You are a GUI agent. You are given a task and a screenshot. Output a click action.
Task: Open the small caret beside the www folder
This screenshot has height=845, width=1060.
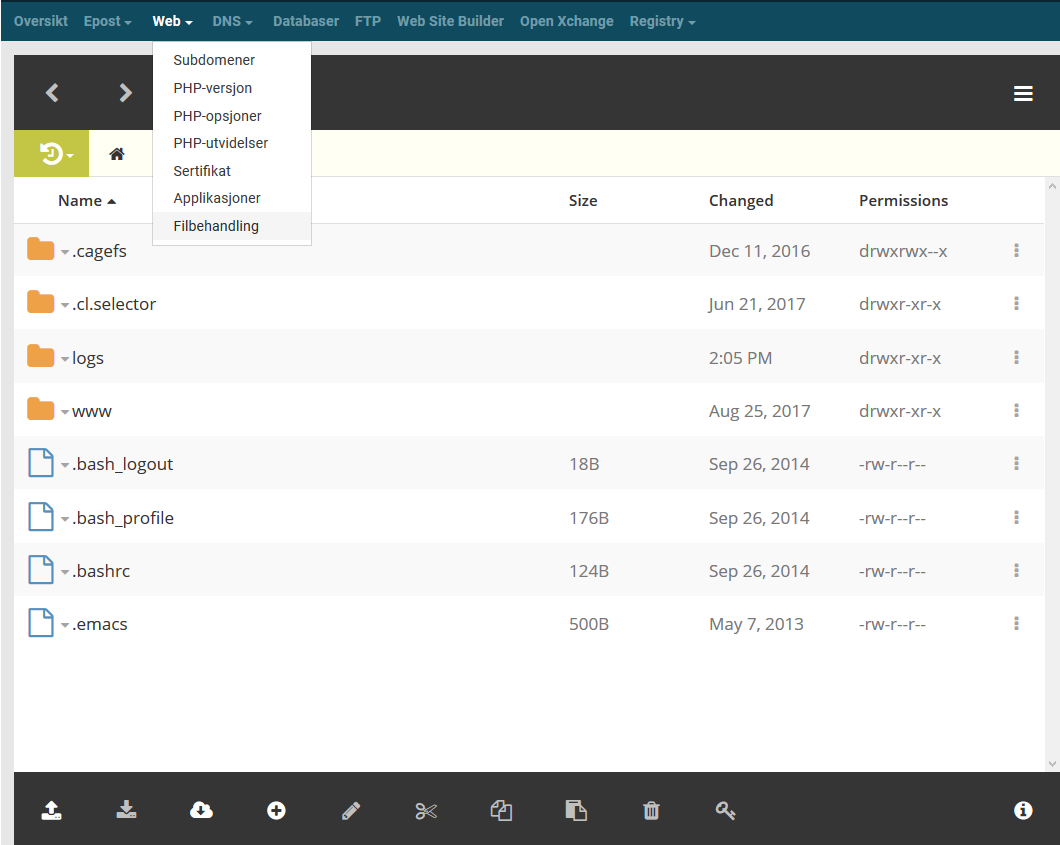[x=65, y=412]
